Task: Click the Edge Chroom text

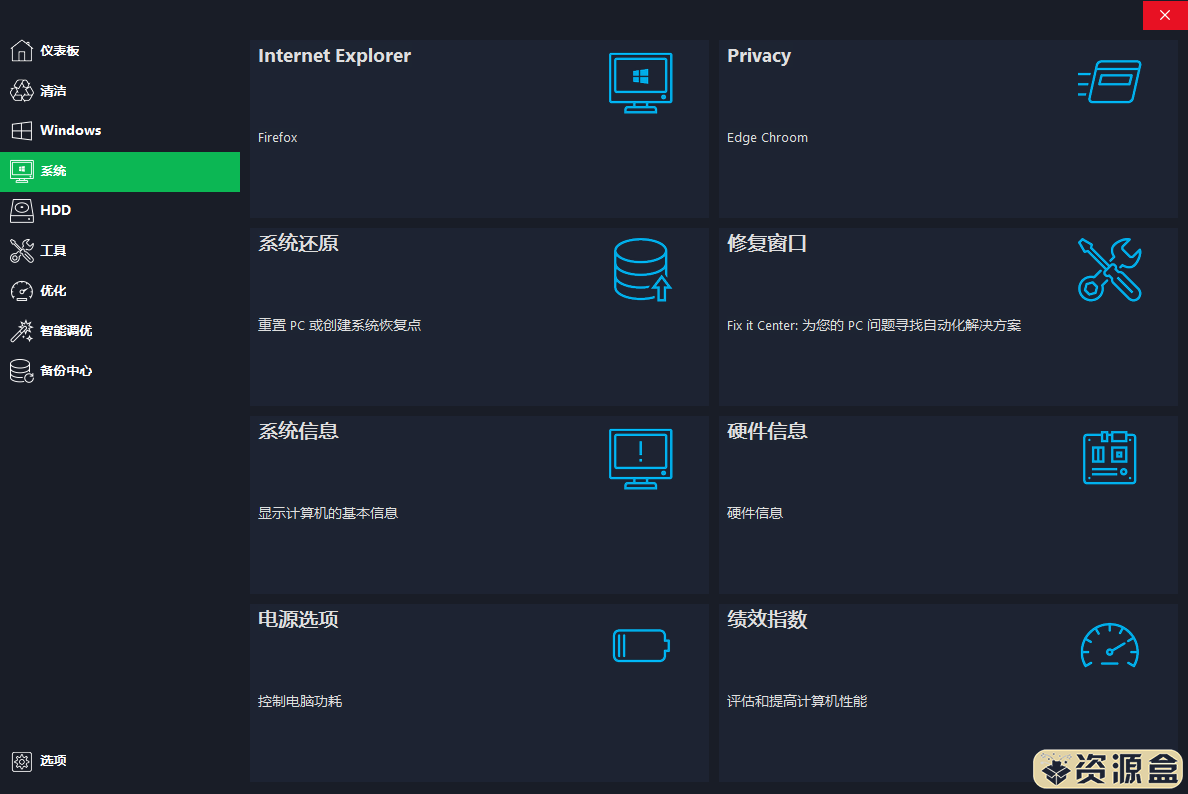Action: click(768, 138)
